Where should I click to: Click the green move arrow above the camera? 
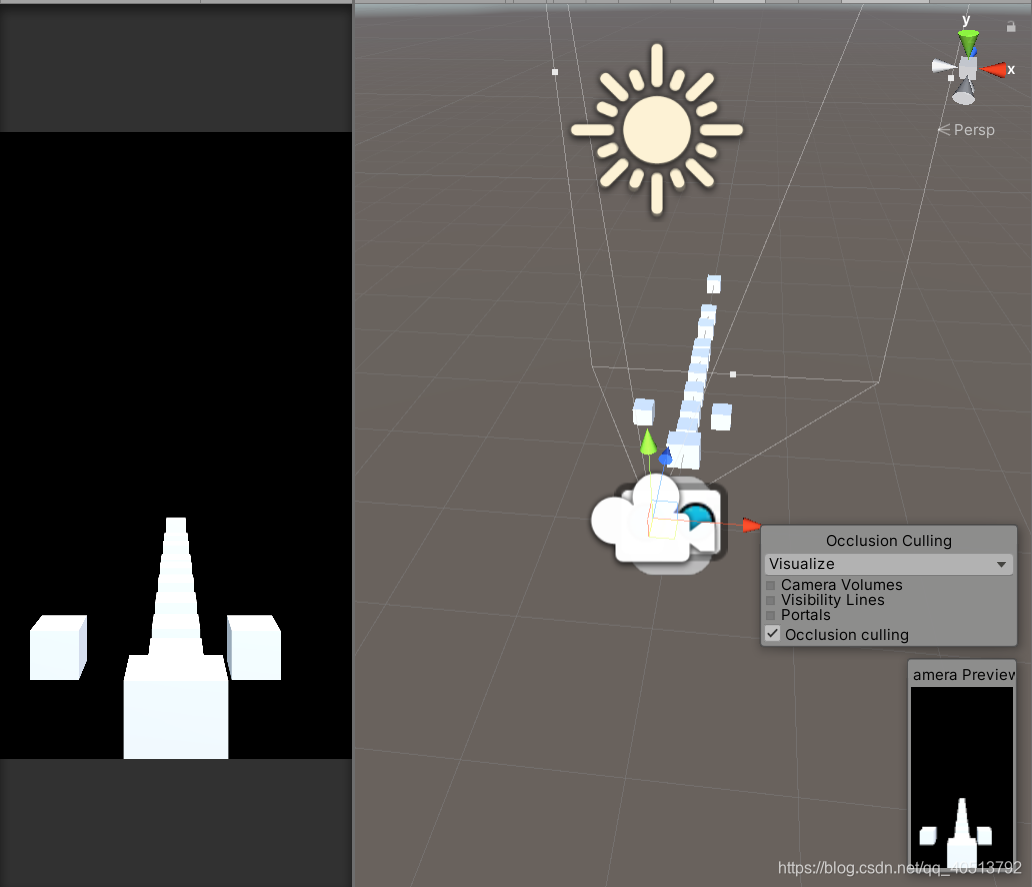[648, 441]
